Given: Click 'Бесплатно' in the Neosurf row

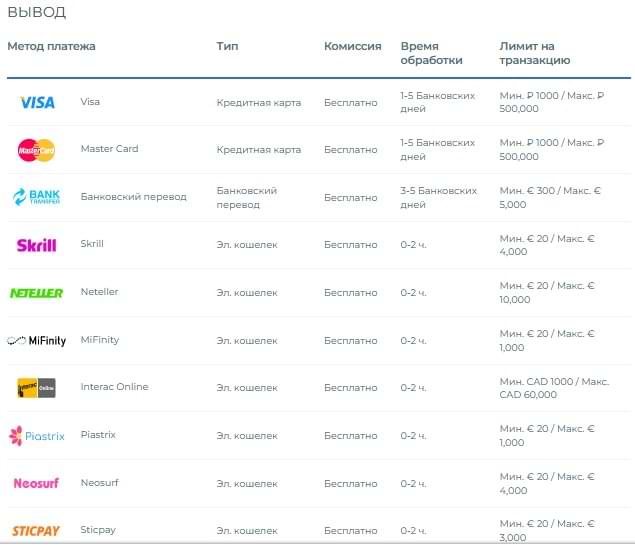Looking at the screenshot, I should coord(351,484).
